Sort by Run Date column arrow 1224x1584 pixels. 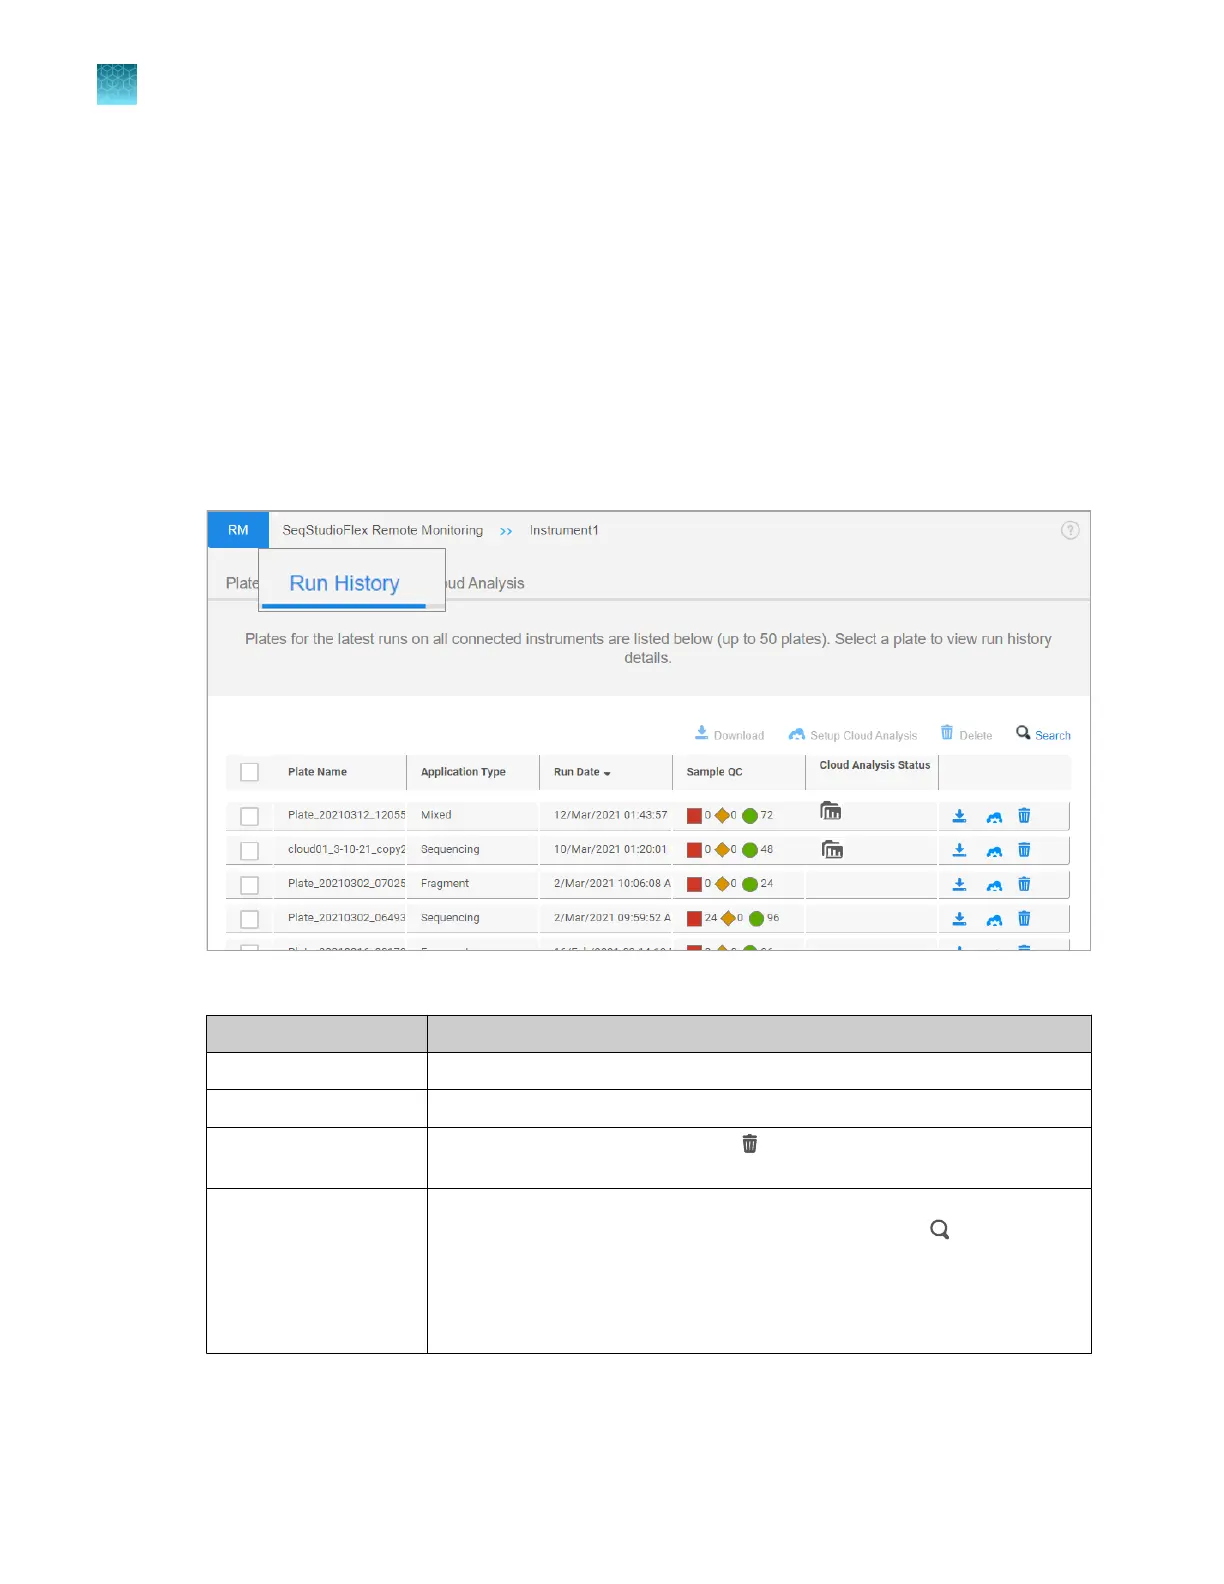click(607, 773)
